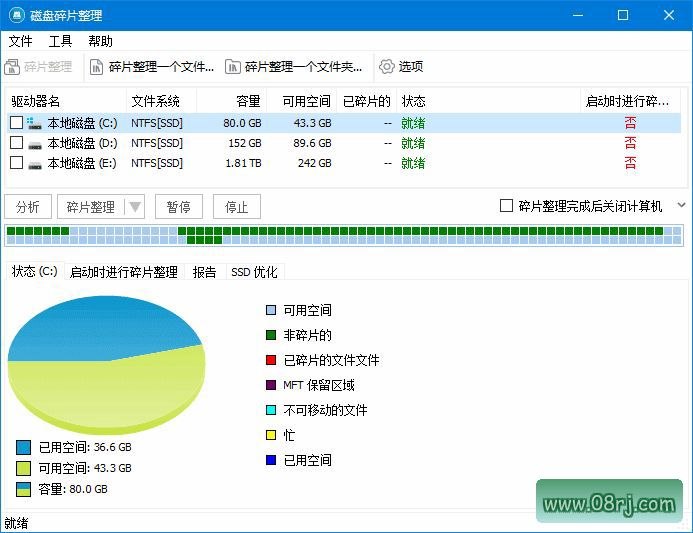The height and width of the screenshot is (533, 693).
Task: Click the purple MFT 保留区域 swatch
Action: (x=271, y=385)
